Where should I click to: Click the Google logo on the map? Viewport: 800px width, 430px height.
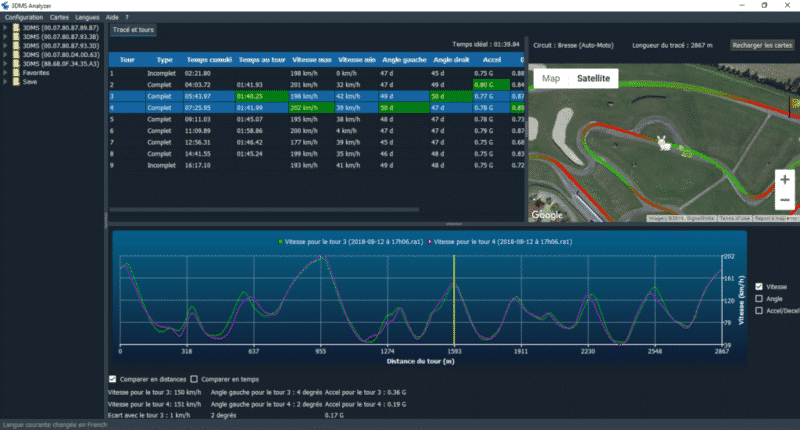coord(546,214)
